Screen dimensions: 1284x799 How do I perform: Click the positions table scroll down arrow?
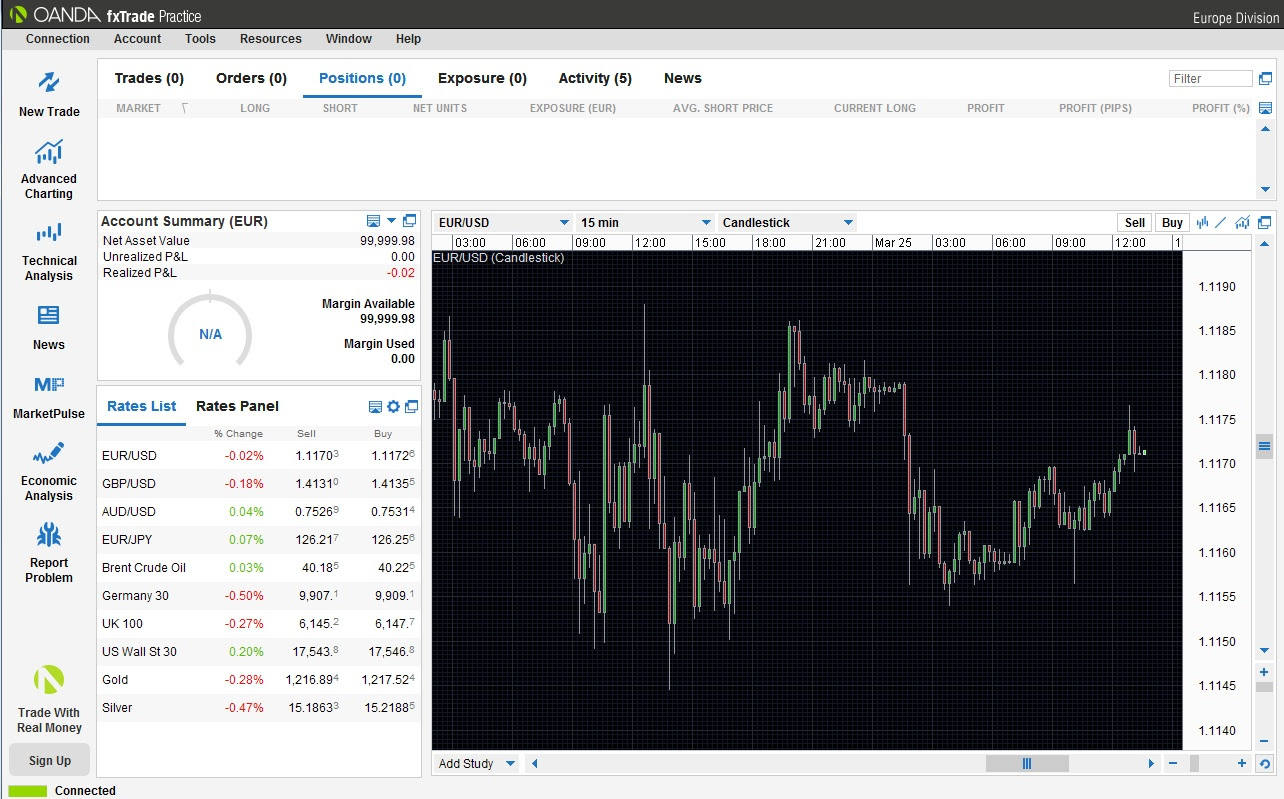pyautogui.click(x=1265, y=189)
